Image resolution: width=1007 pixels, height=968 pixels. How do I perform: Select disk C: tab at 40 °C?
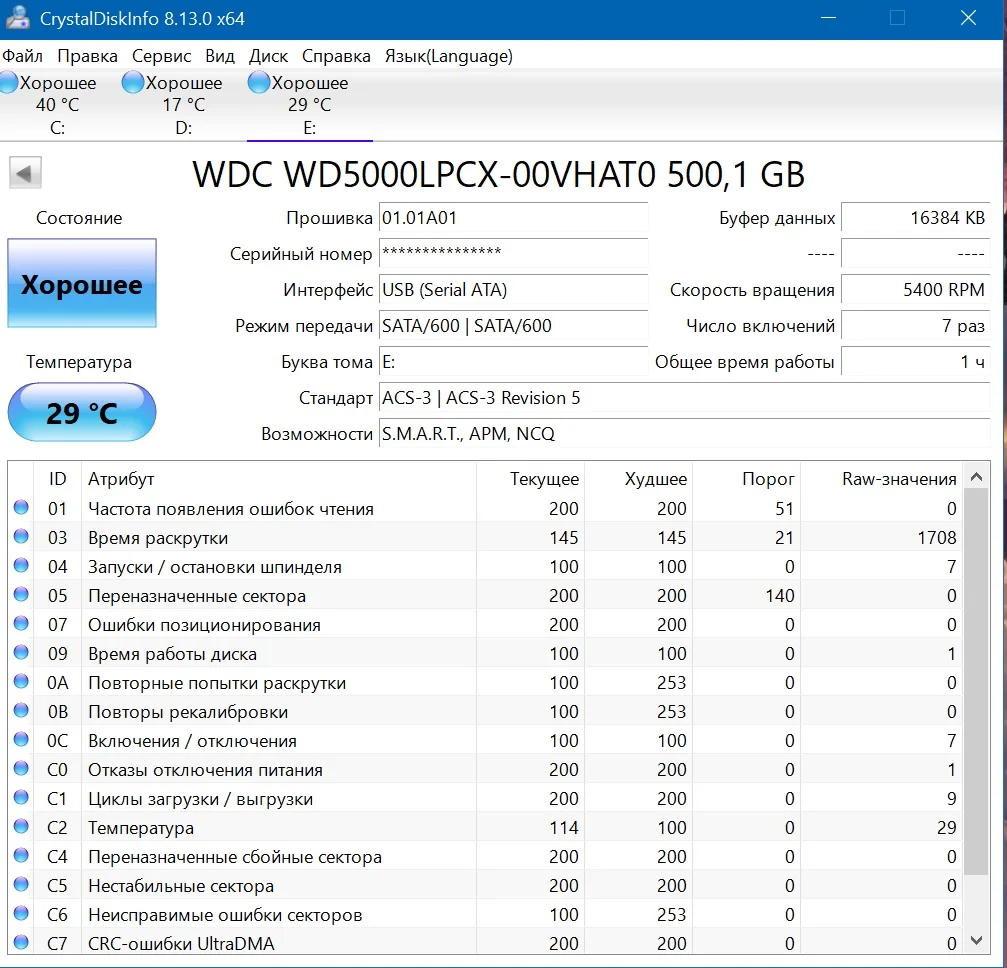pyautogui.click(x=57, y=105)
